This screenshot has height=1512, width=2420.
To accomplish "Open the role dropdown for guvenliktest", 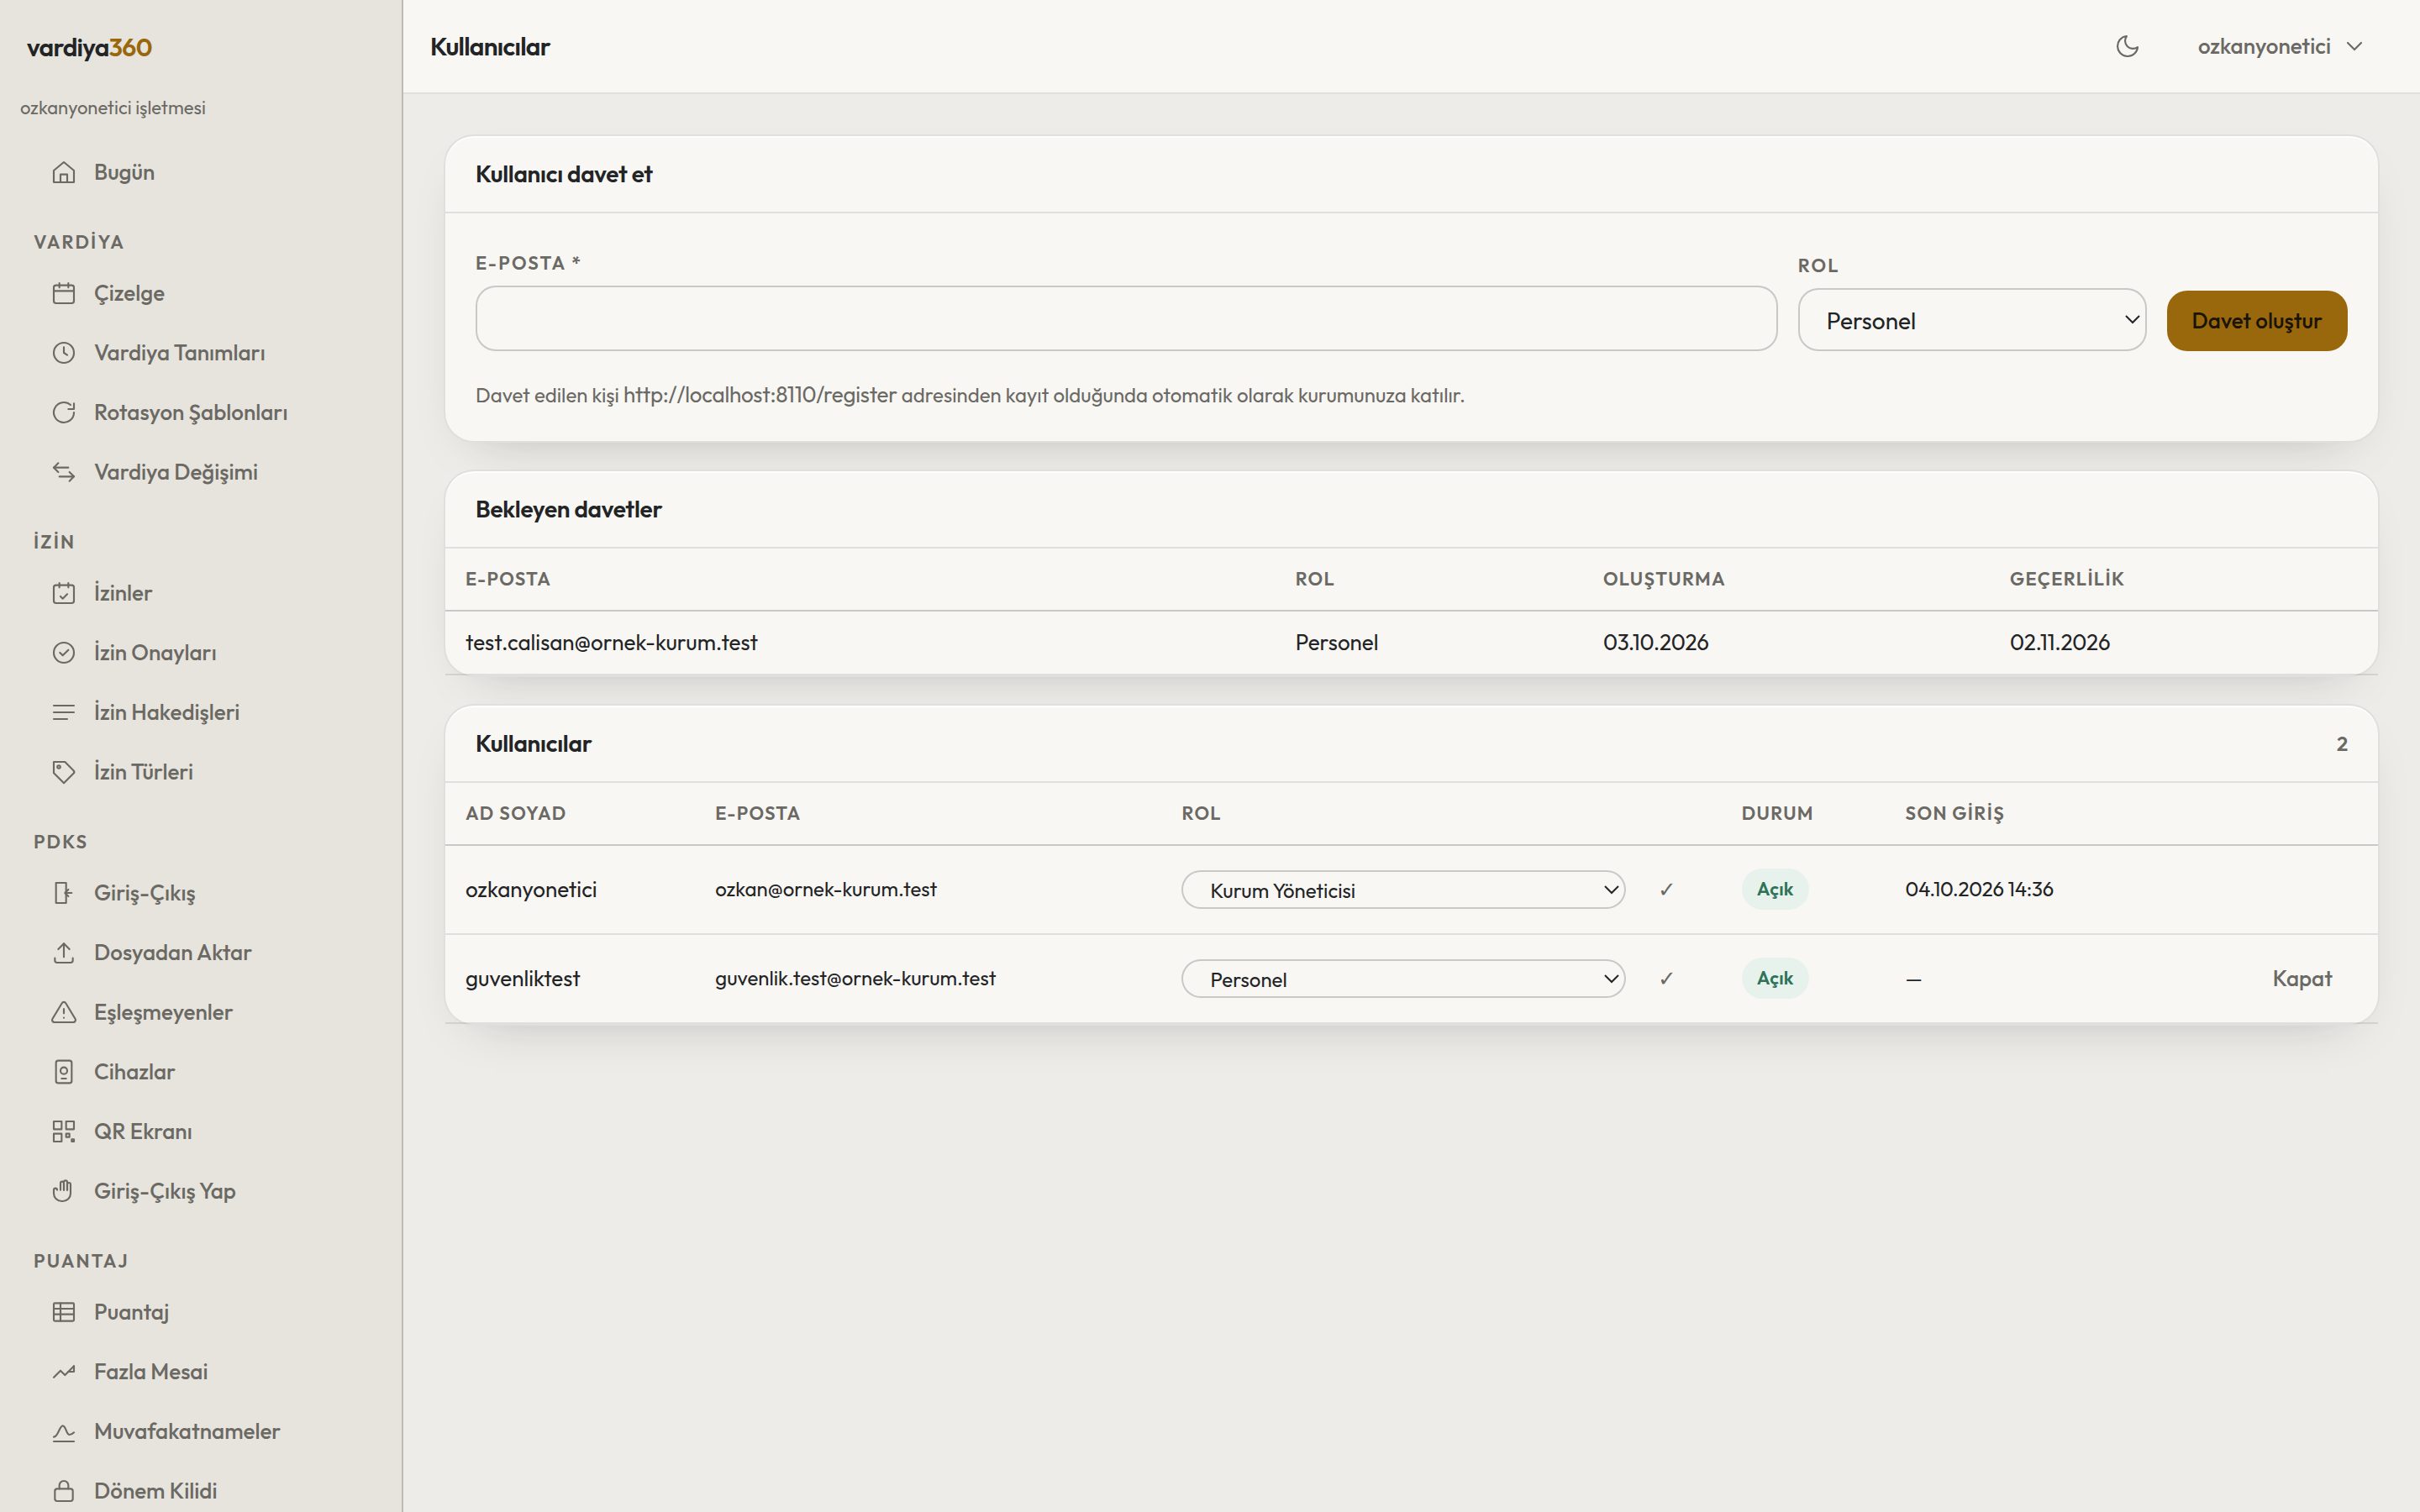I will click(1402, 979).
